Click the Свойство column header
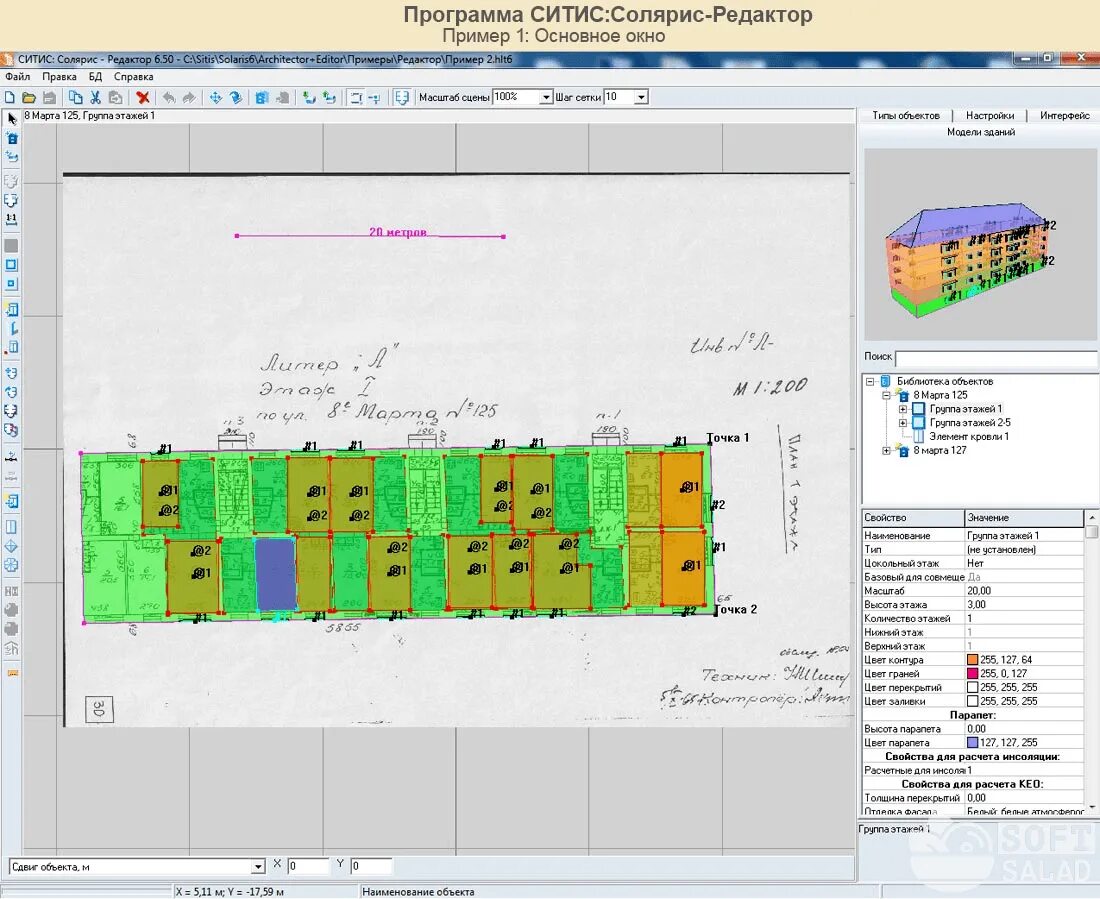The width and height of the screenshot is (1100, 899). [913, 518]
